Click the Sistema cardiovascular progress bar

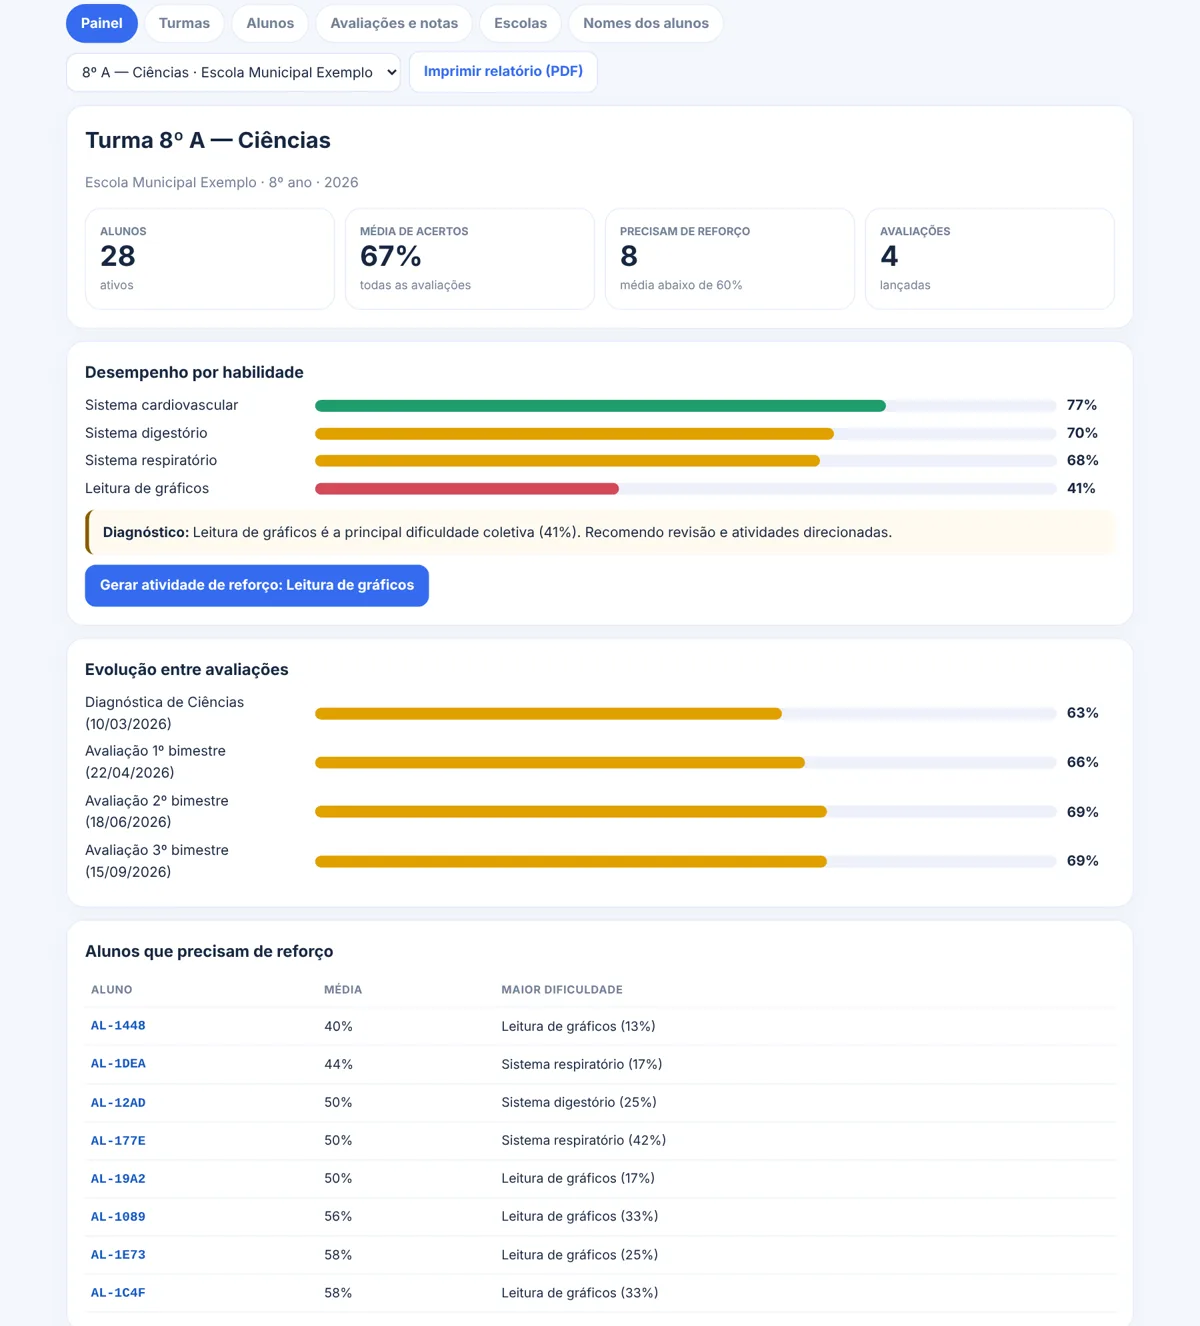[x=685, y=406]
